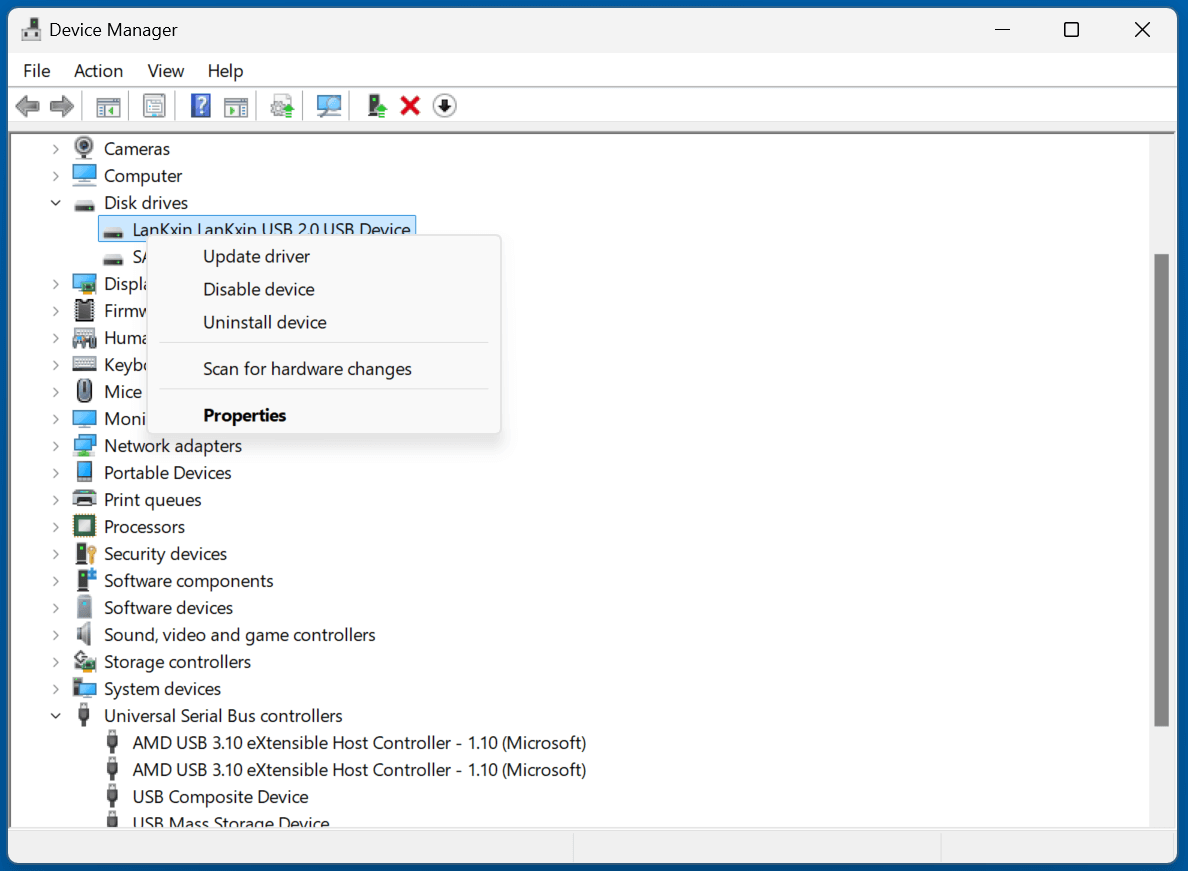This screenshot has height=871, width=1188.
Task: Toggle the action pane visibility toolbar icon
Action: (236, 105)
